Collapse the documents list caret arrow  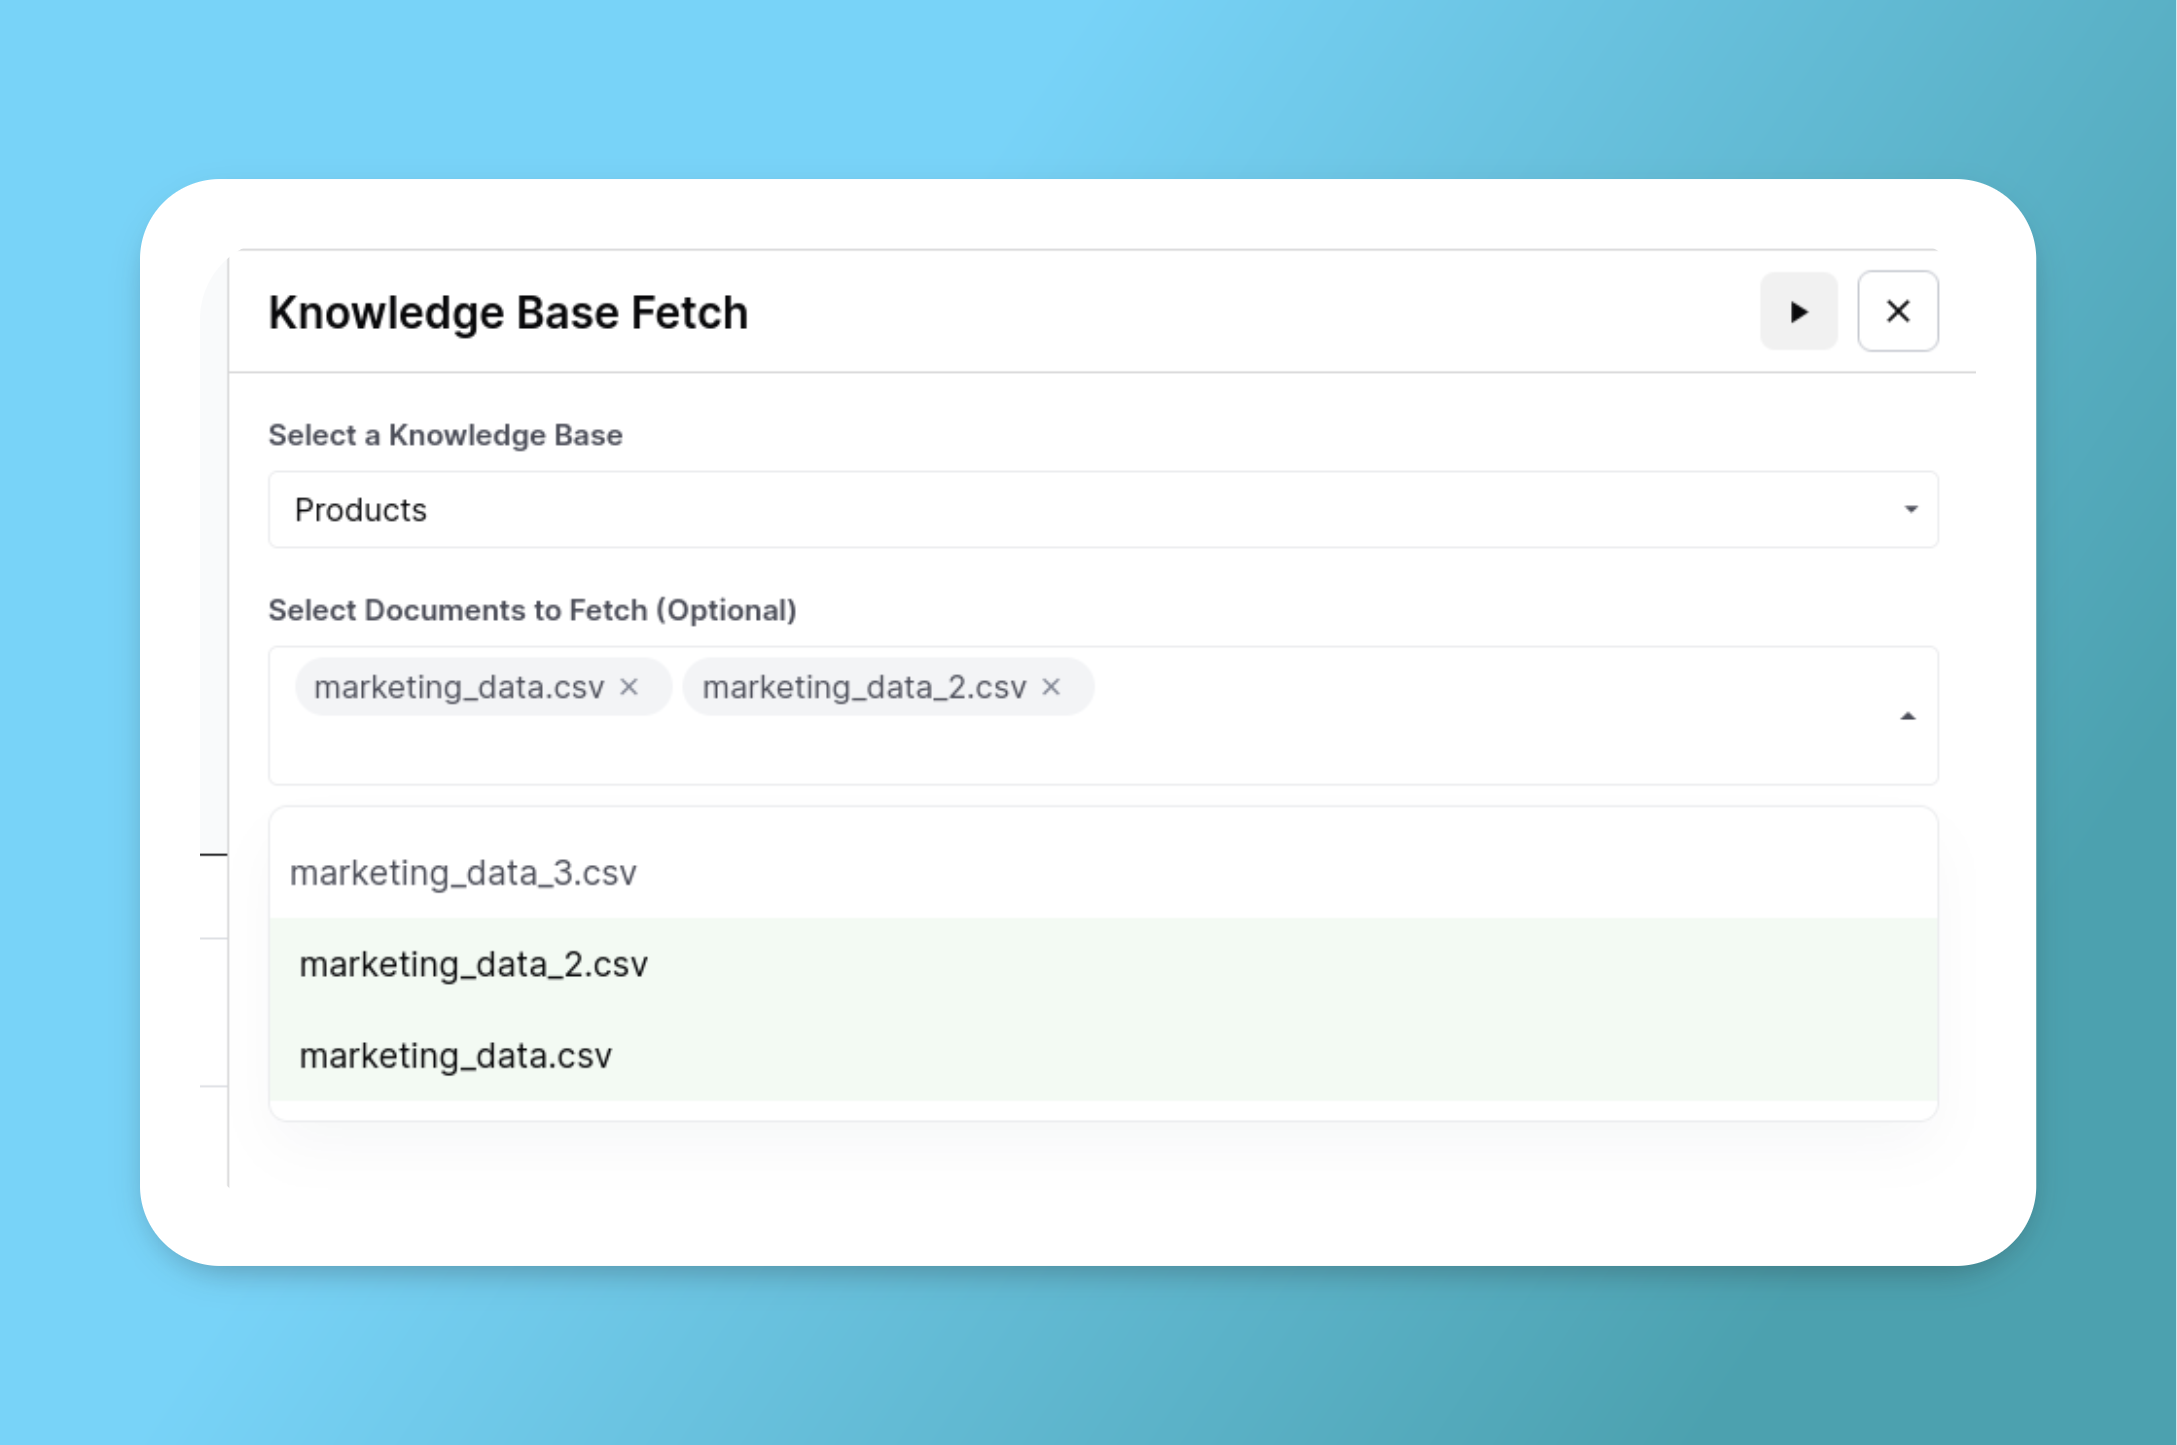(1907, 716)
